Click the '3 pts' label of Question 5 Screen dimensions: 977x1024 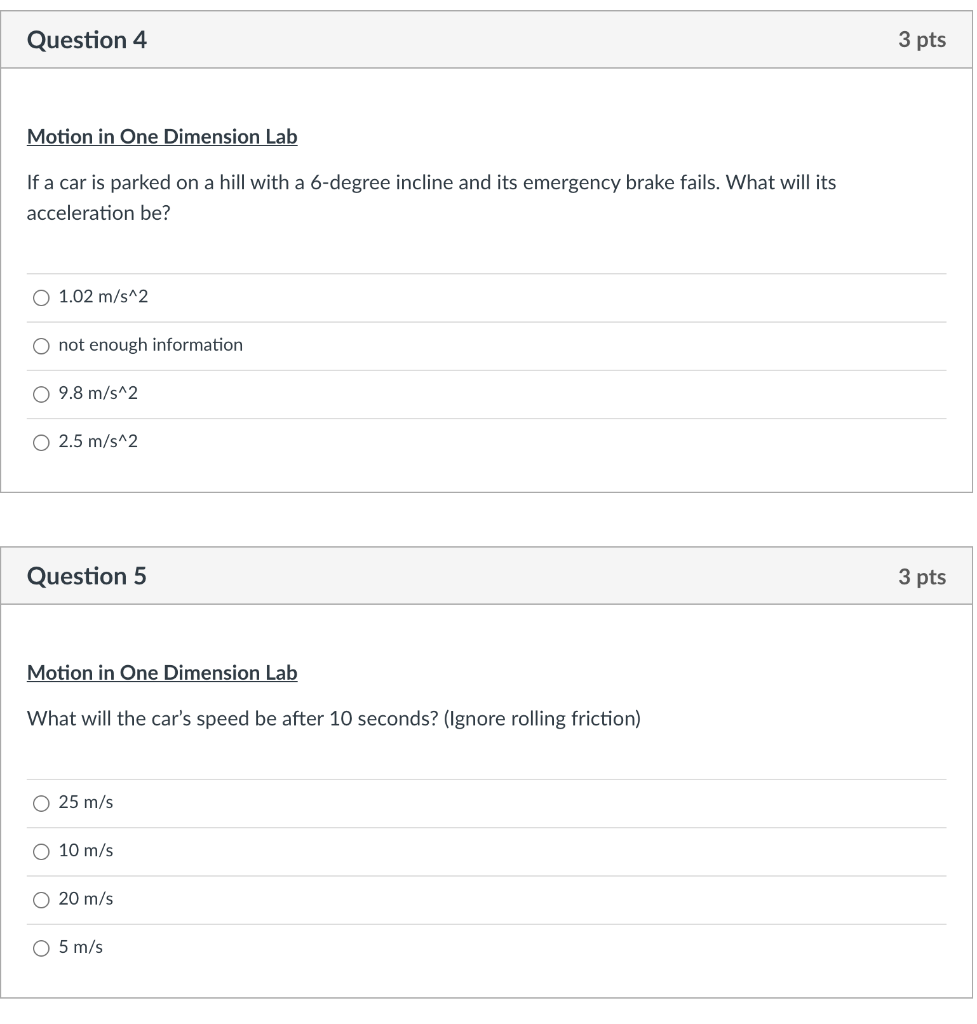[921, 576]
